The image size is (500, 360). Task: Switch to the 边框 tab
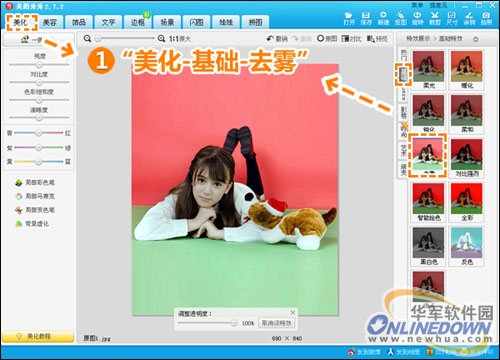pyautogui.click(x=138, y=22)
